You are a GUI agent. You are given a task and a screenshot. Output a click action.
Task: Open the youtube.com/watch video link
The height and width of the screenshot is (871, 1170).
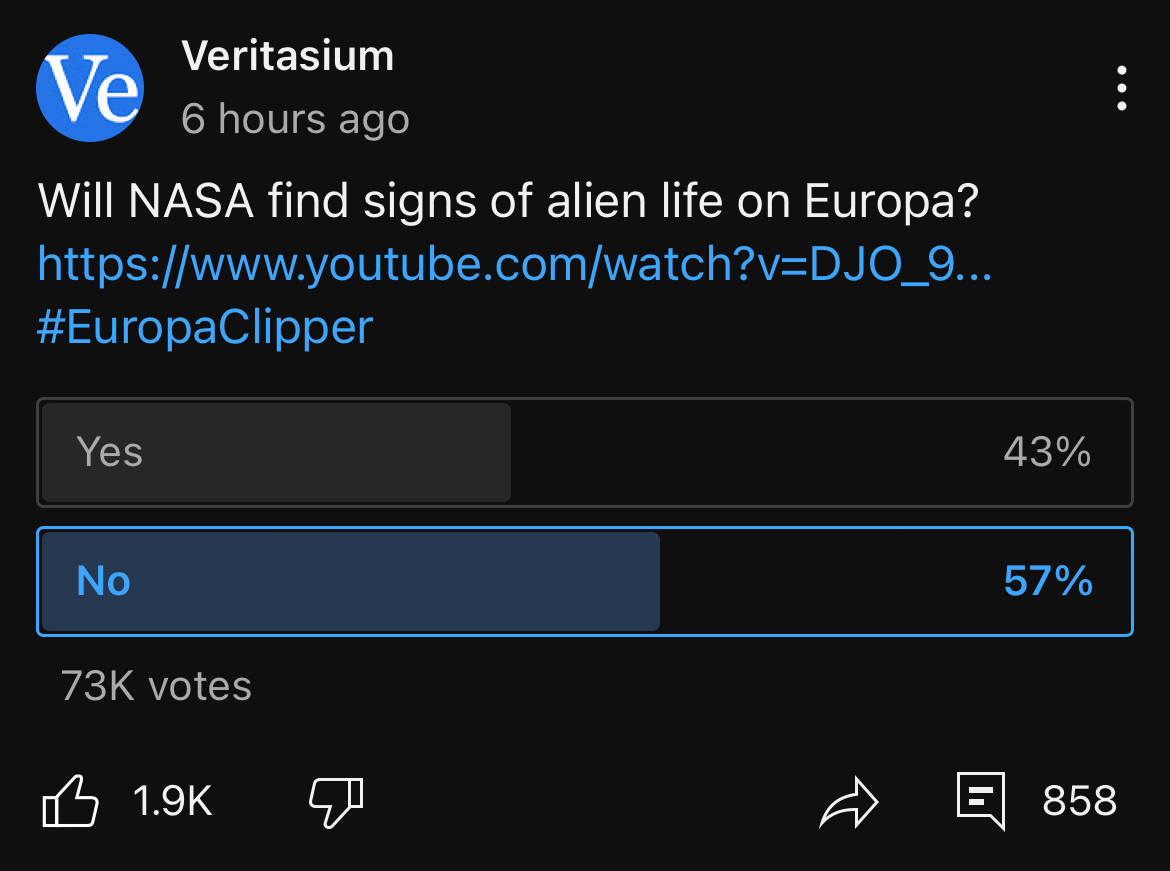pyautogui.click(x=515, y=263)
